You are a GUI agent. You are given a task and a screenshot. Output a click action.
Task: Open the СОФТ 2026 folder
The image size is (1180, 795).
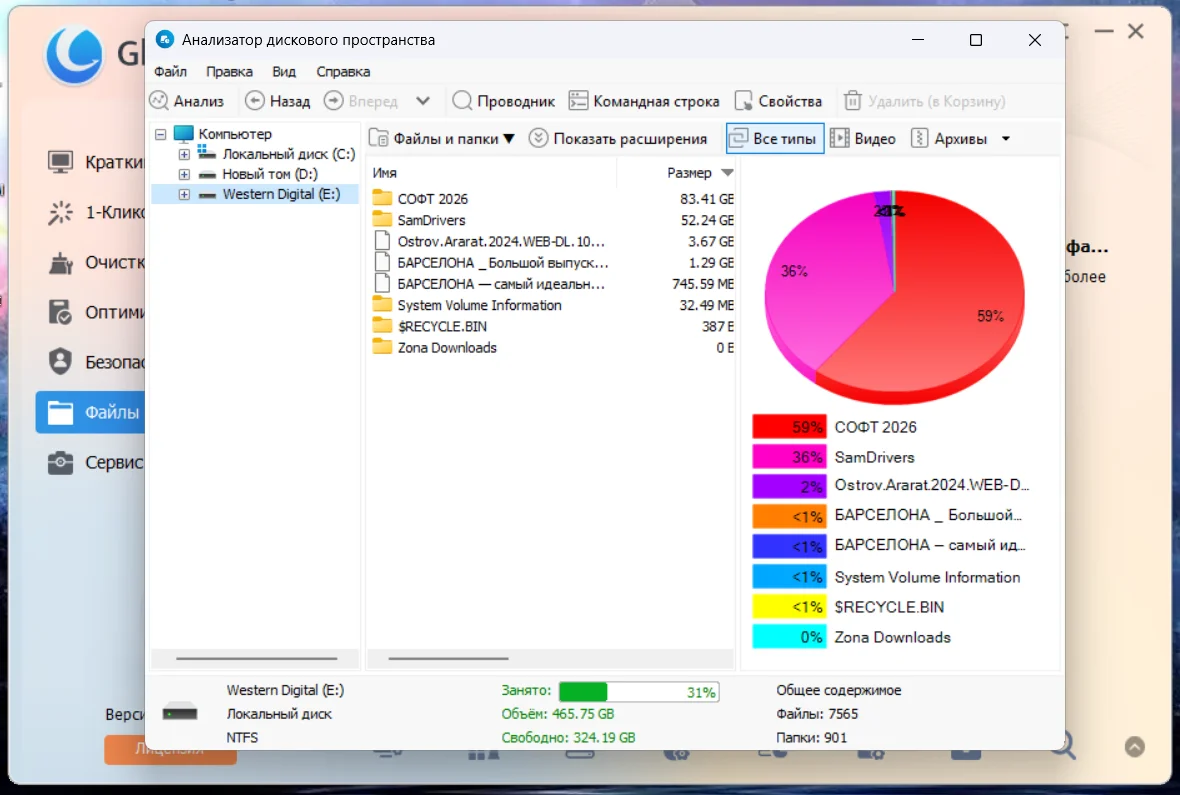pos(432,199)
